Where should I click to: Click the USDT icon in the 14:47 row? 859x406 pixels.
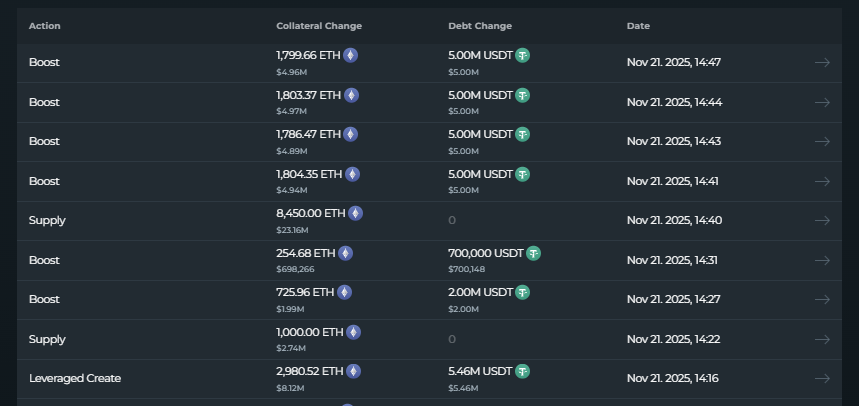tap(522, 56)
